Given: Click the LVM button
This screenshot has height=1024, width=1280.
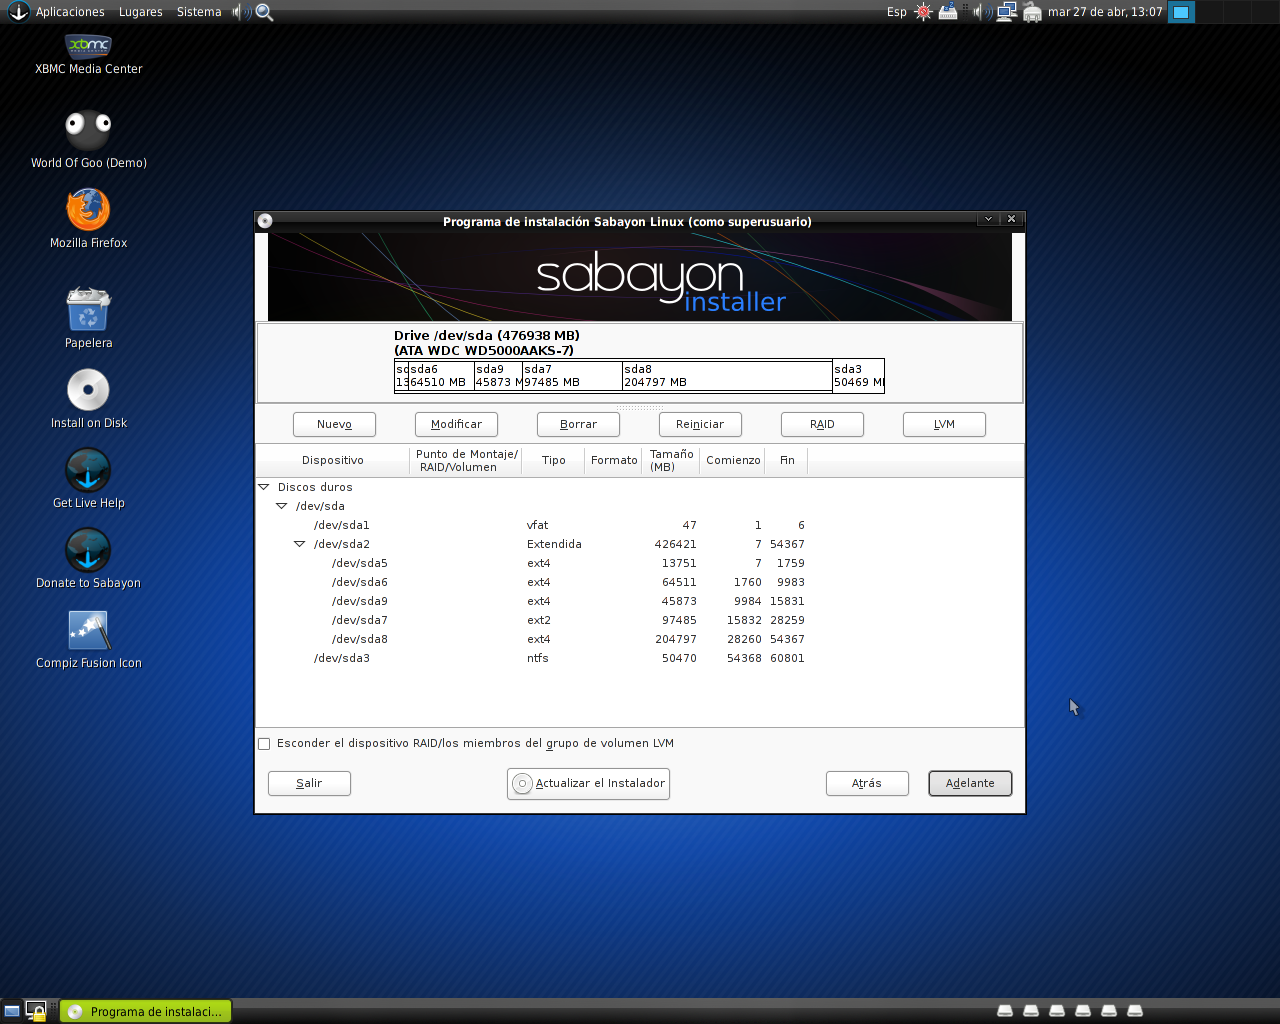Looking at the screenshot, I should point(944,424).
